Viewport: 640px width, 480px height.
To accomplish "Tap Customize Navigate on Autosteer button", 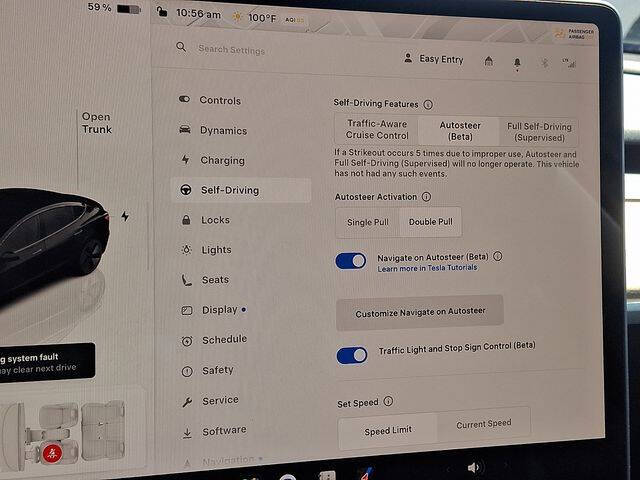I will [x=420, y=312].
